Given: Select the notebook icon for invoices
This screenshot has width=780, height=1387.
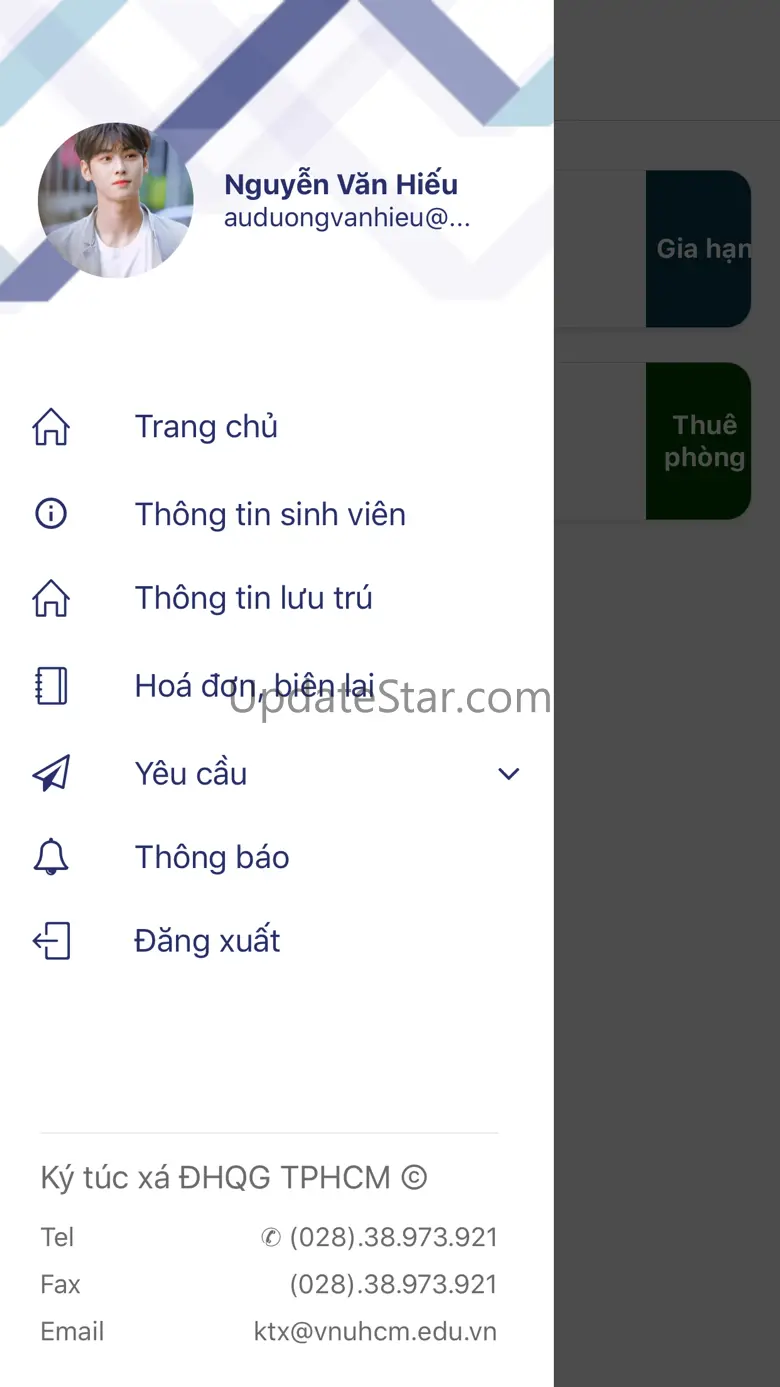Looking at the screenshot, I should [51, 686].
